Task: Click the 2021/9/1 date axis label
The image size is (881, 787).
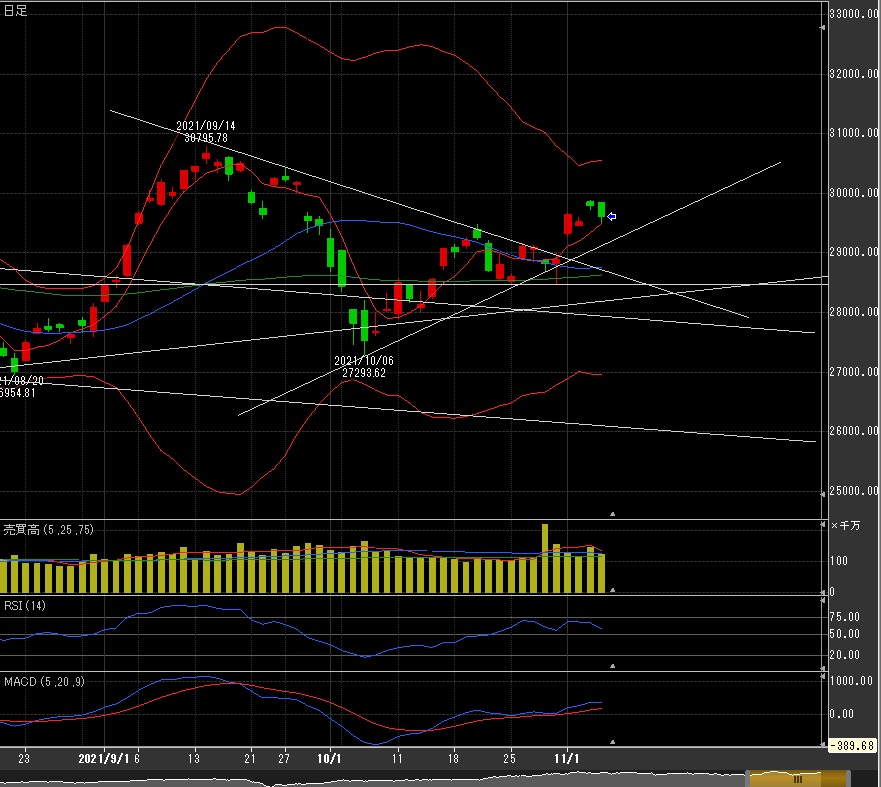Action: [x=103, y=759]
